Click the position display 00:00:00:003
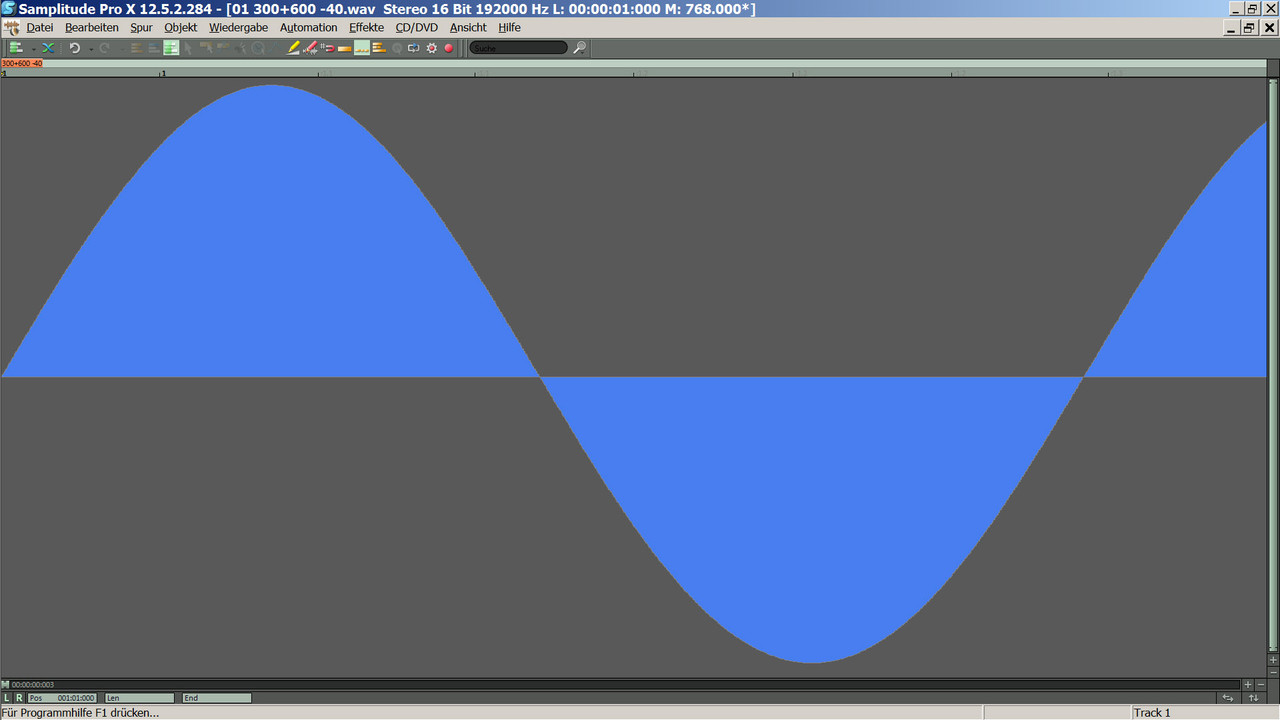 33,685
